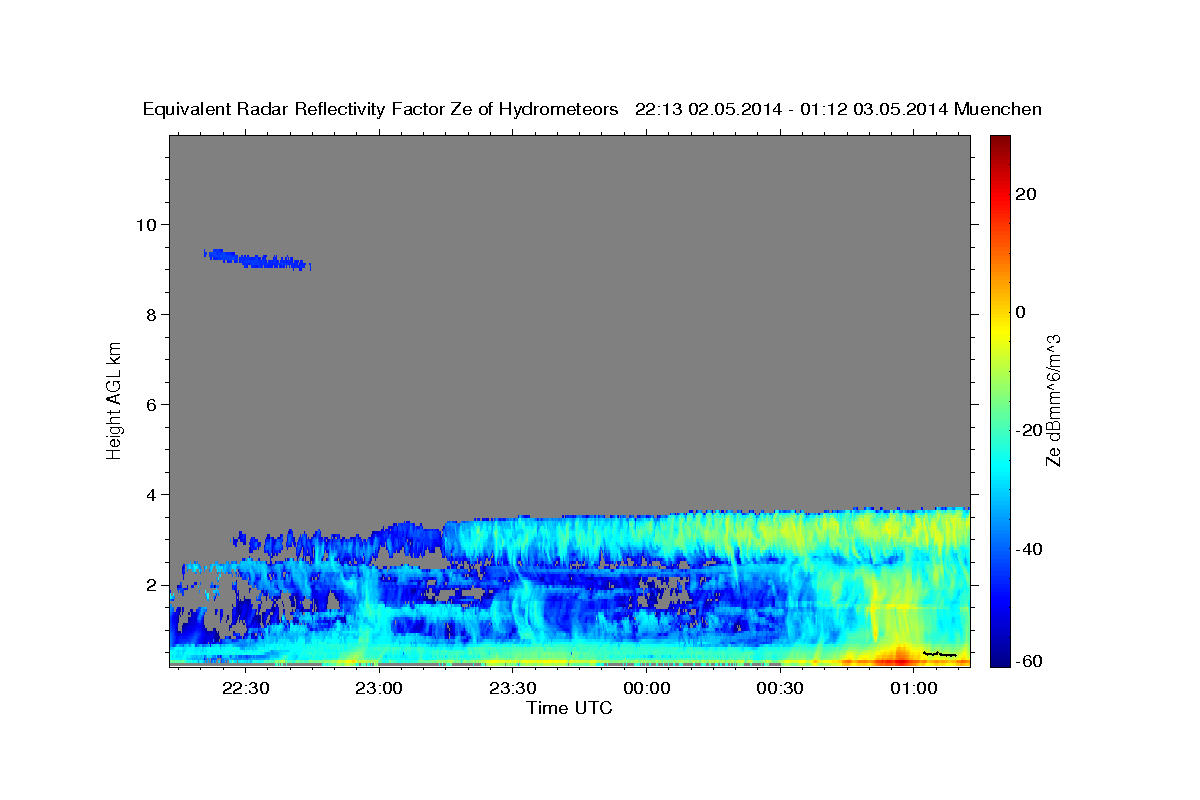
Task: Click the dark red top of the colorbar
Action: pos(999,143)
